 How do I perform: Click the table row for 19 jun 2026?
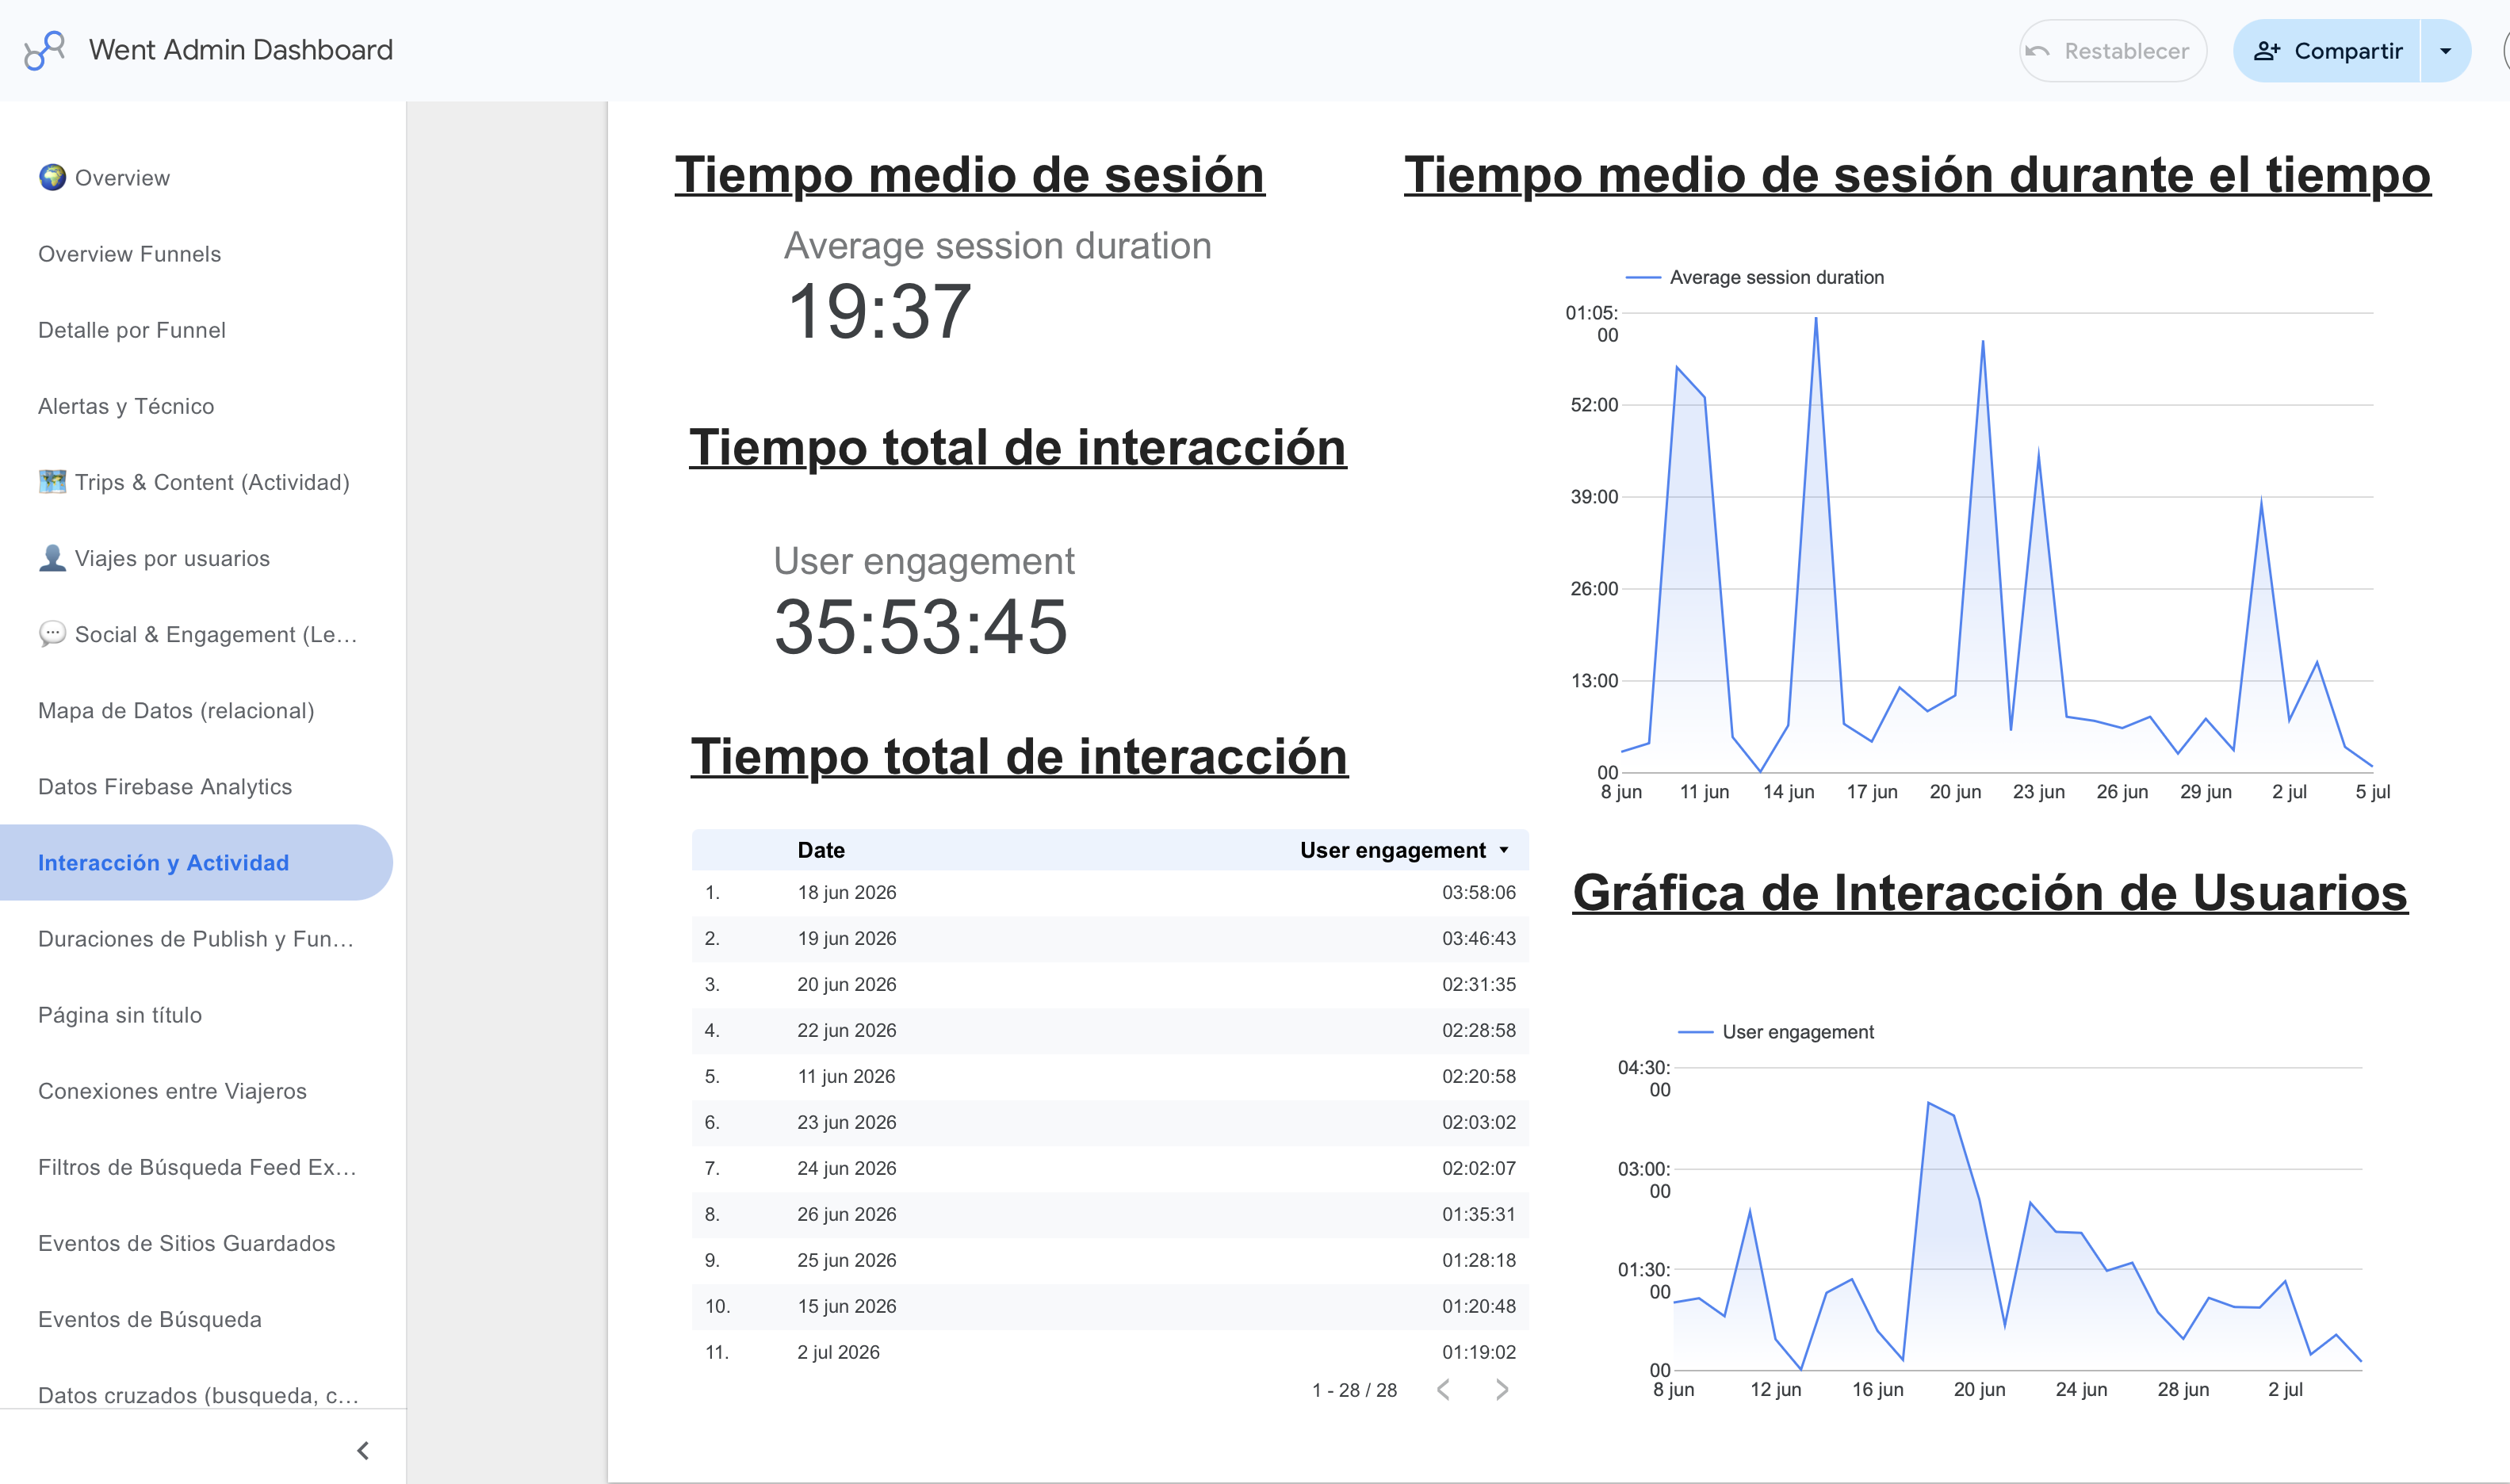point(1110,938)
